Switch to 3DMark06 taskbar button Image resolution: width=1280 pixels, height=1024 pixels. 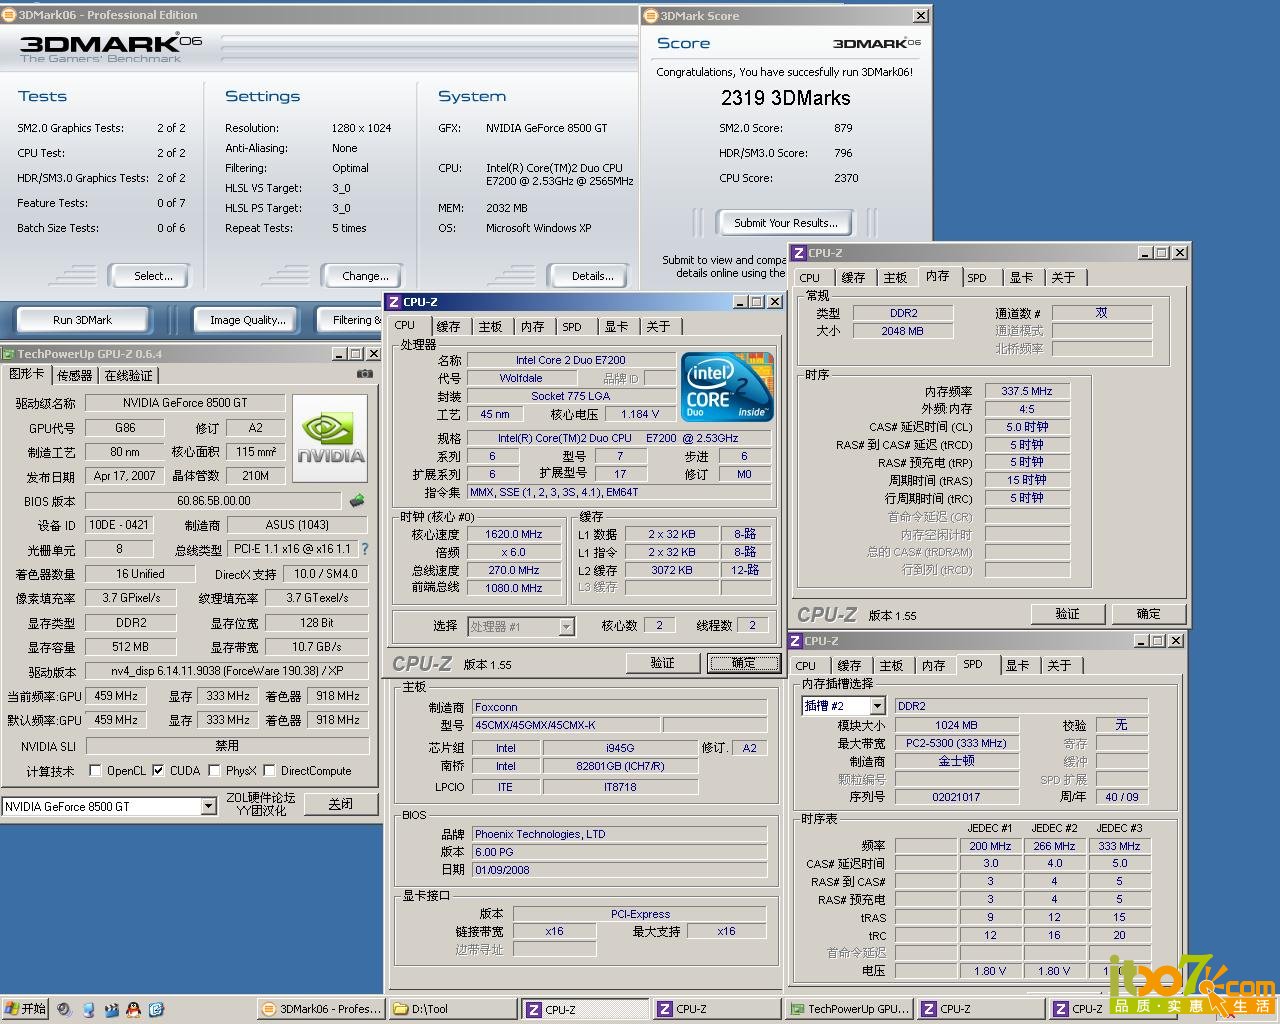click(x=322, y=1009)
